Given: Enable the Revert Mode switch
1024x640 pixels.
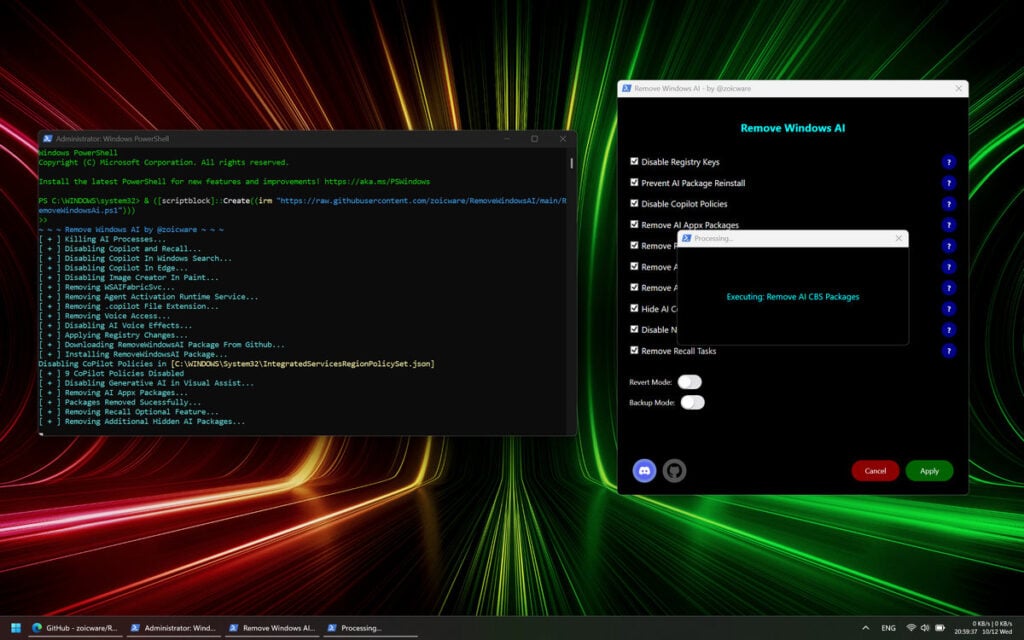Looking at the screenshot, I should [x=690, y=381].
